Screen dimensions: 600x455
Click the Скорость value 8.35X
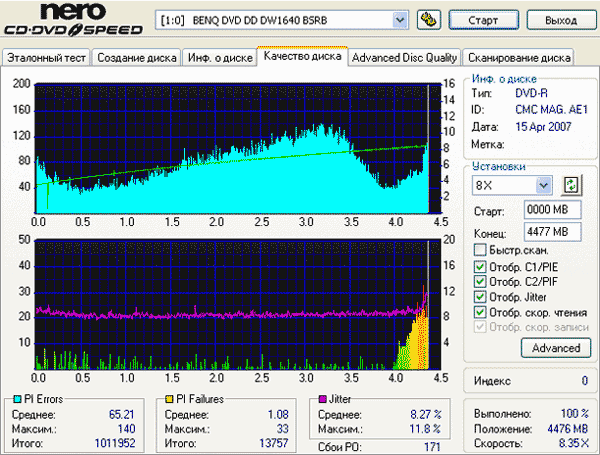point(573,443)
